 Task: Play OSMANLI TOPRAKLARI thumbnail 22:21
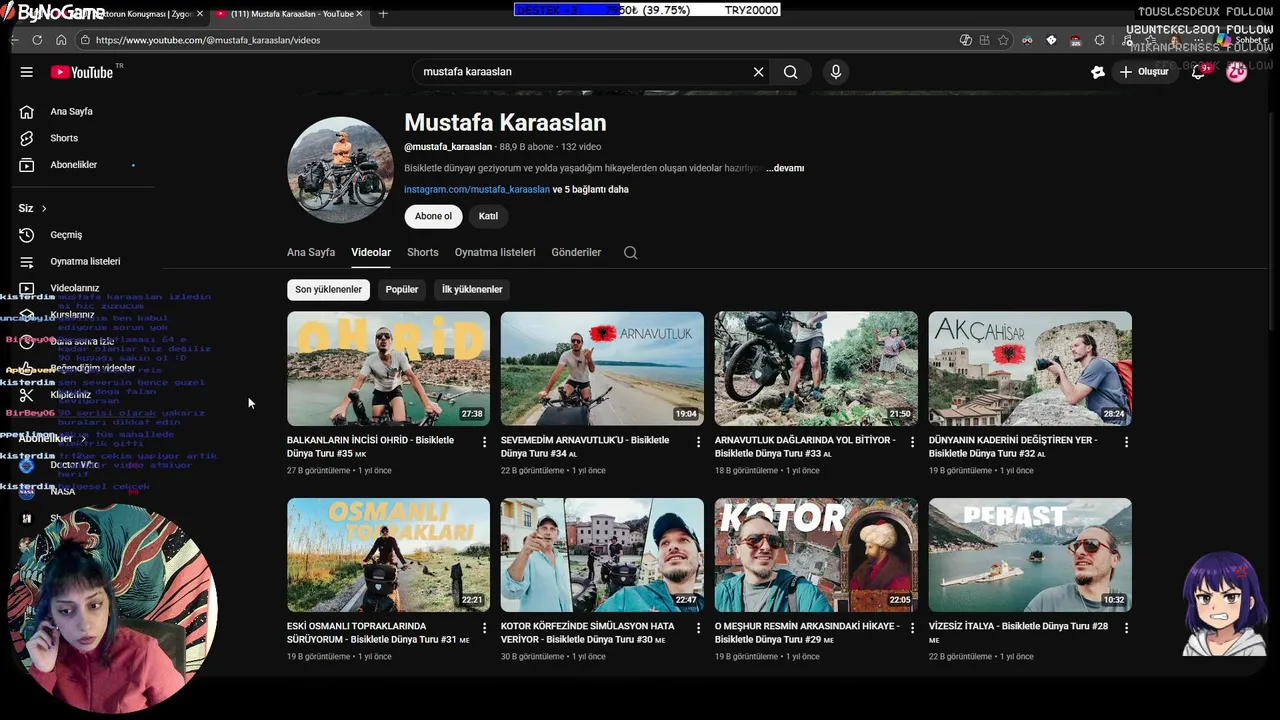click(388, 555)
